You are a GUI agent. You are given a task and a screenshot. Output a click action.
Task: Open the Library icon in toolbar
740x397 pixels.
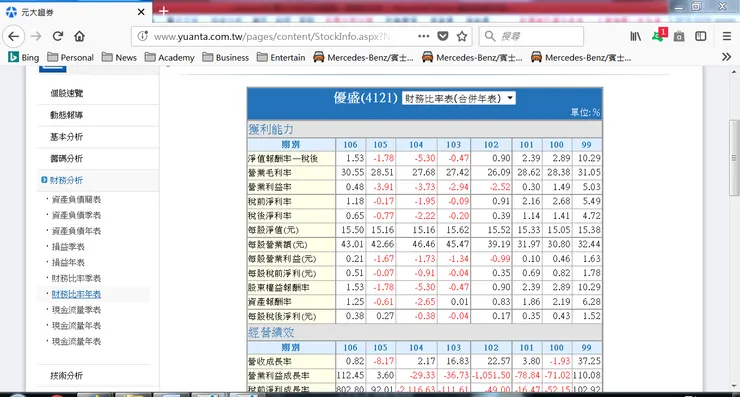click(636, 36)
